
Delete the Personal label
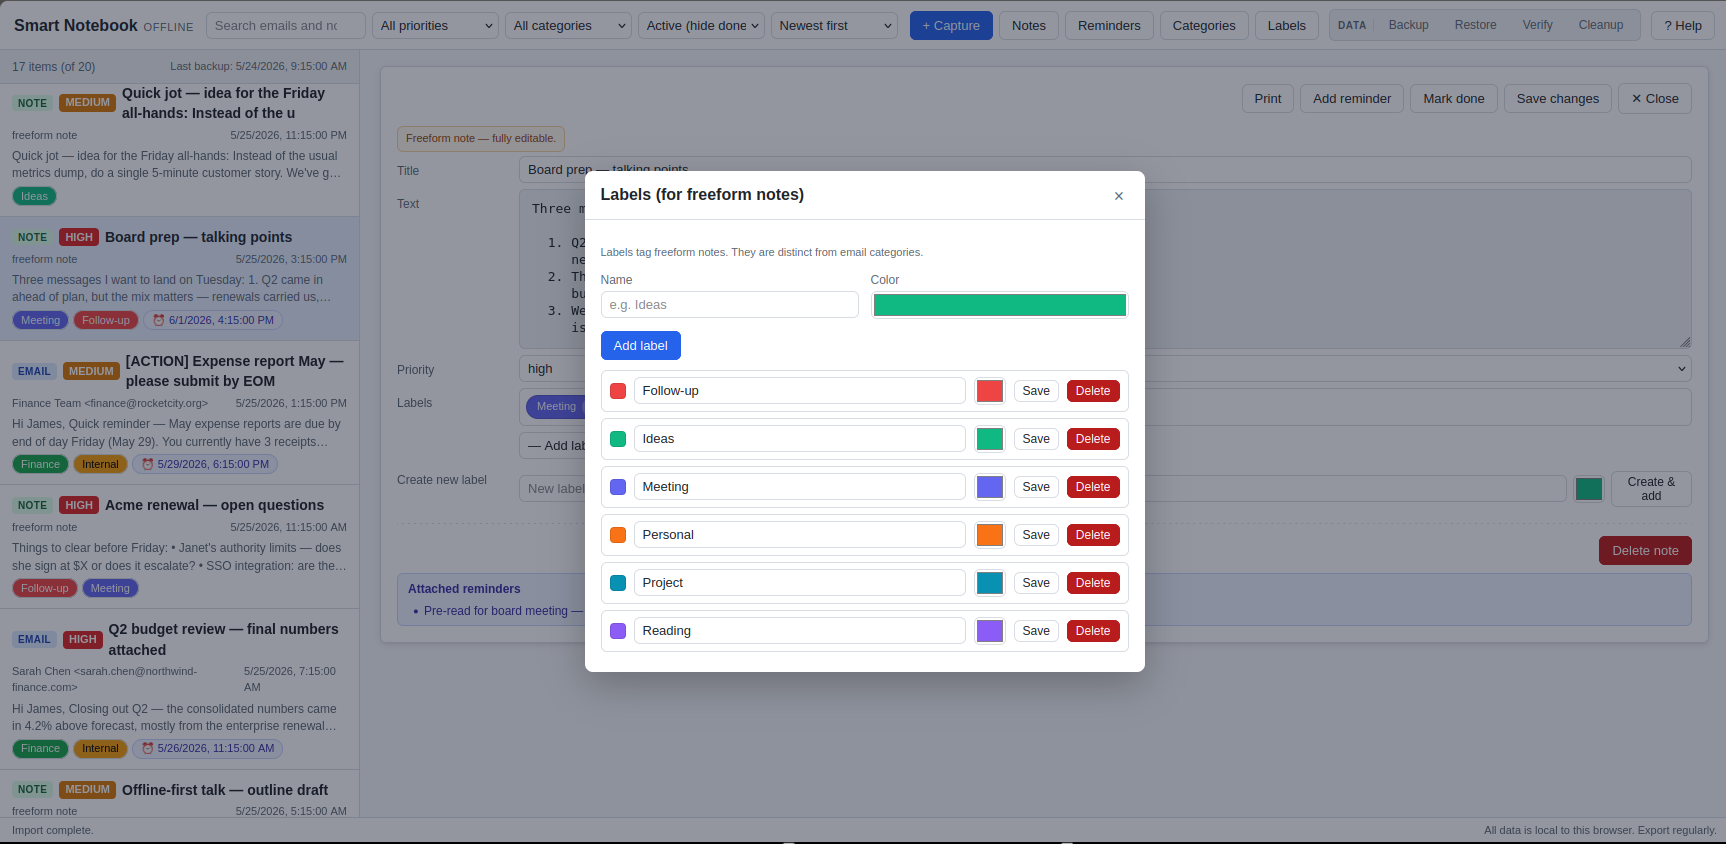pyautogui.click(x=1092, y=535)
